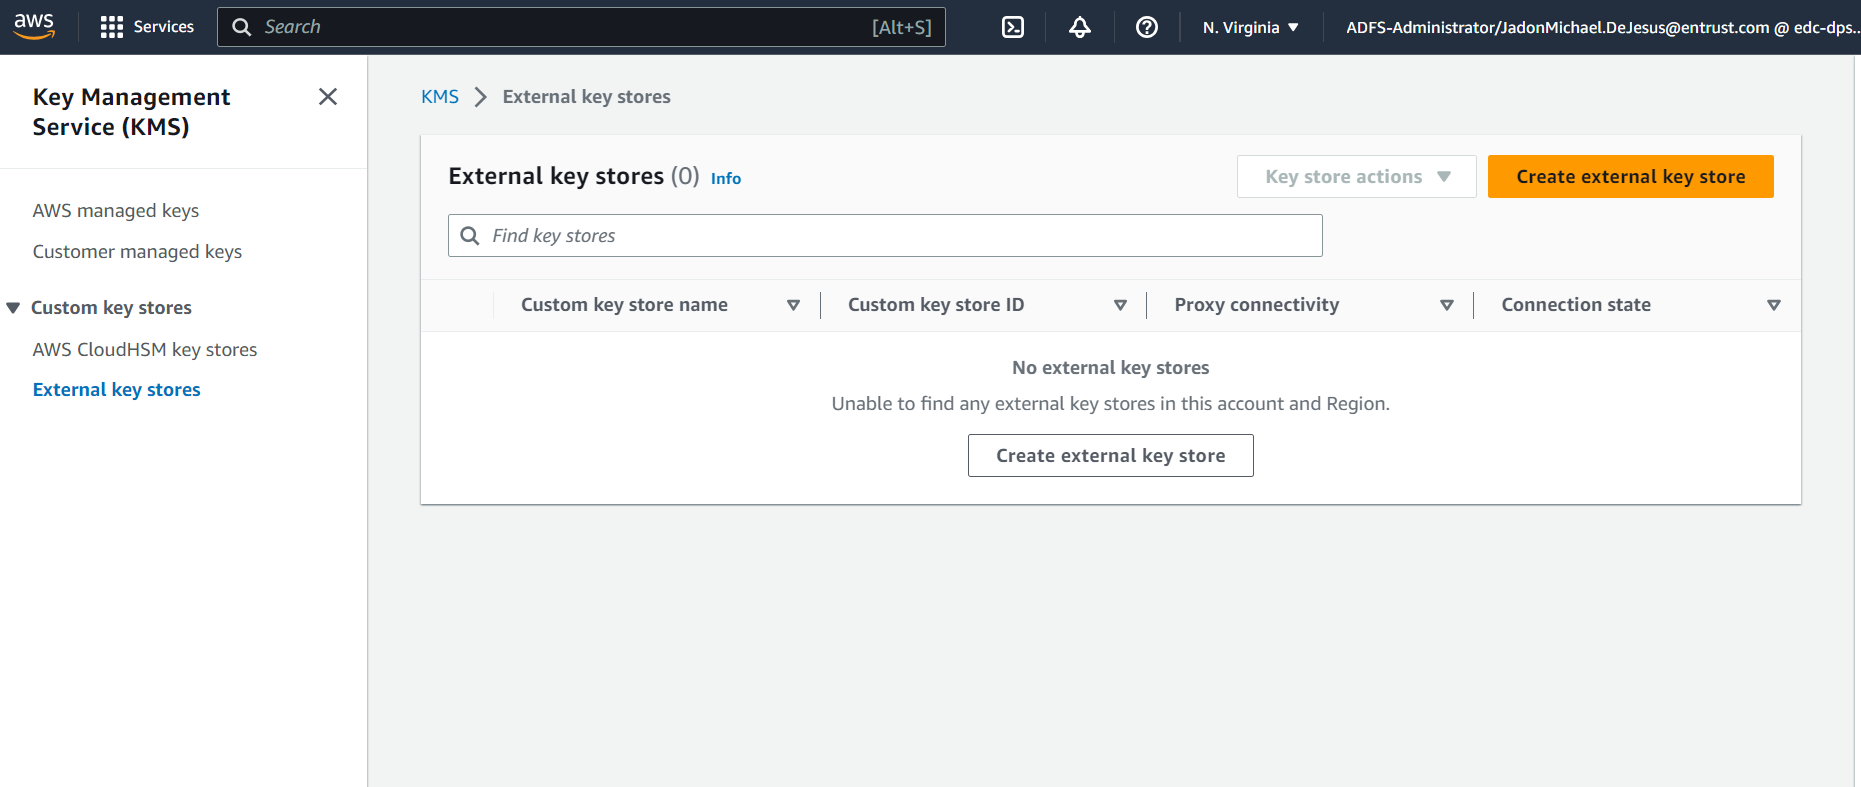Open the ADFS-Administrator account menu
The height and width of the screenshot is (787, 1861).
1602,27
